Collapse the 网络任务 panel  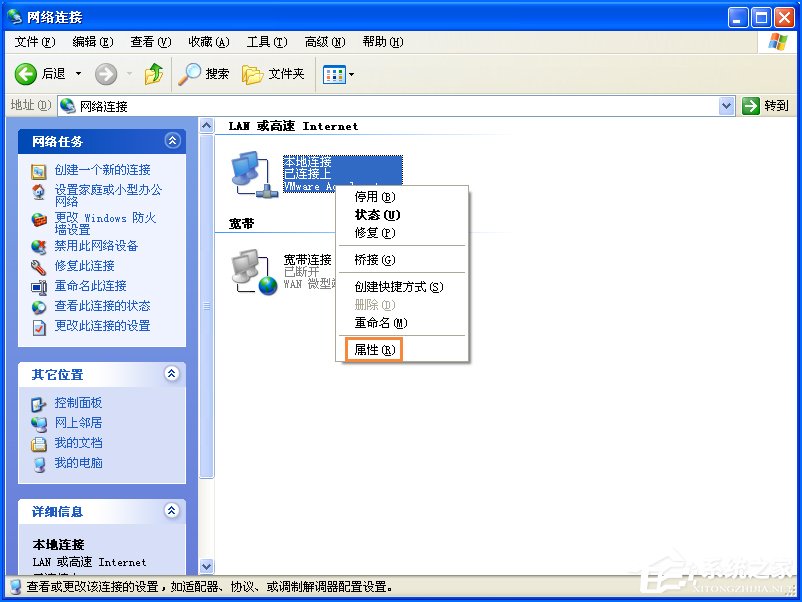(172, 141)
